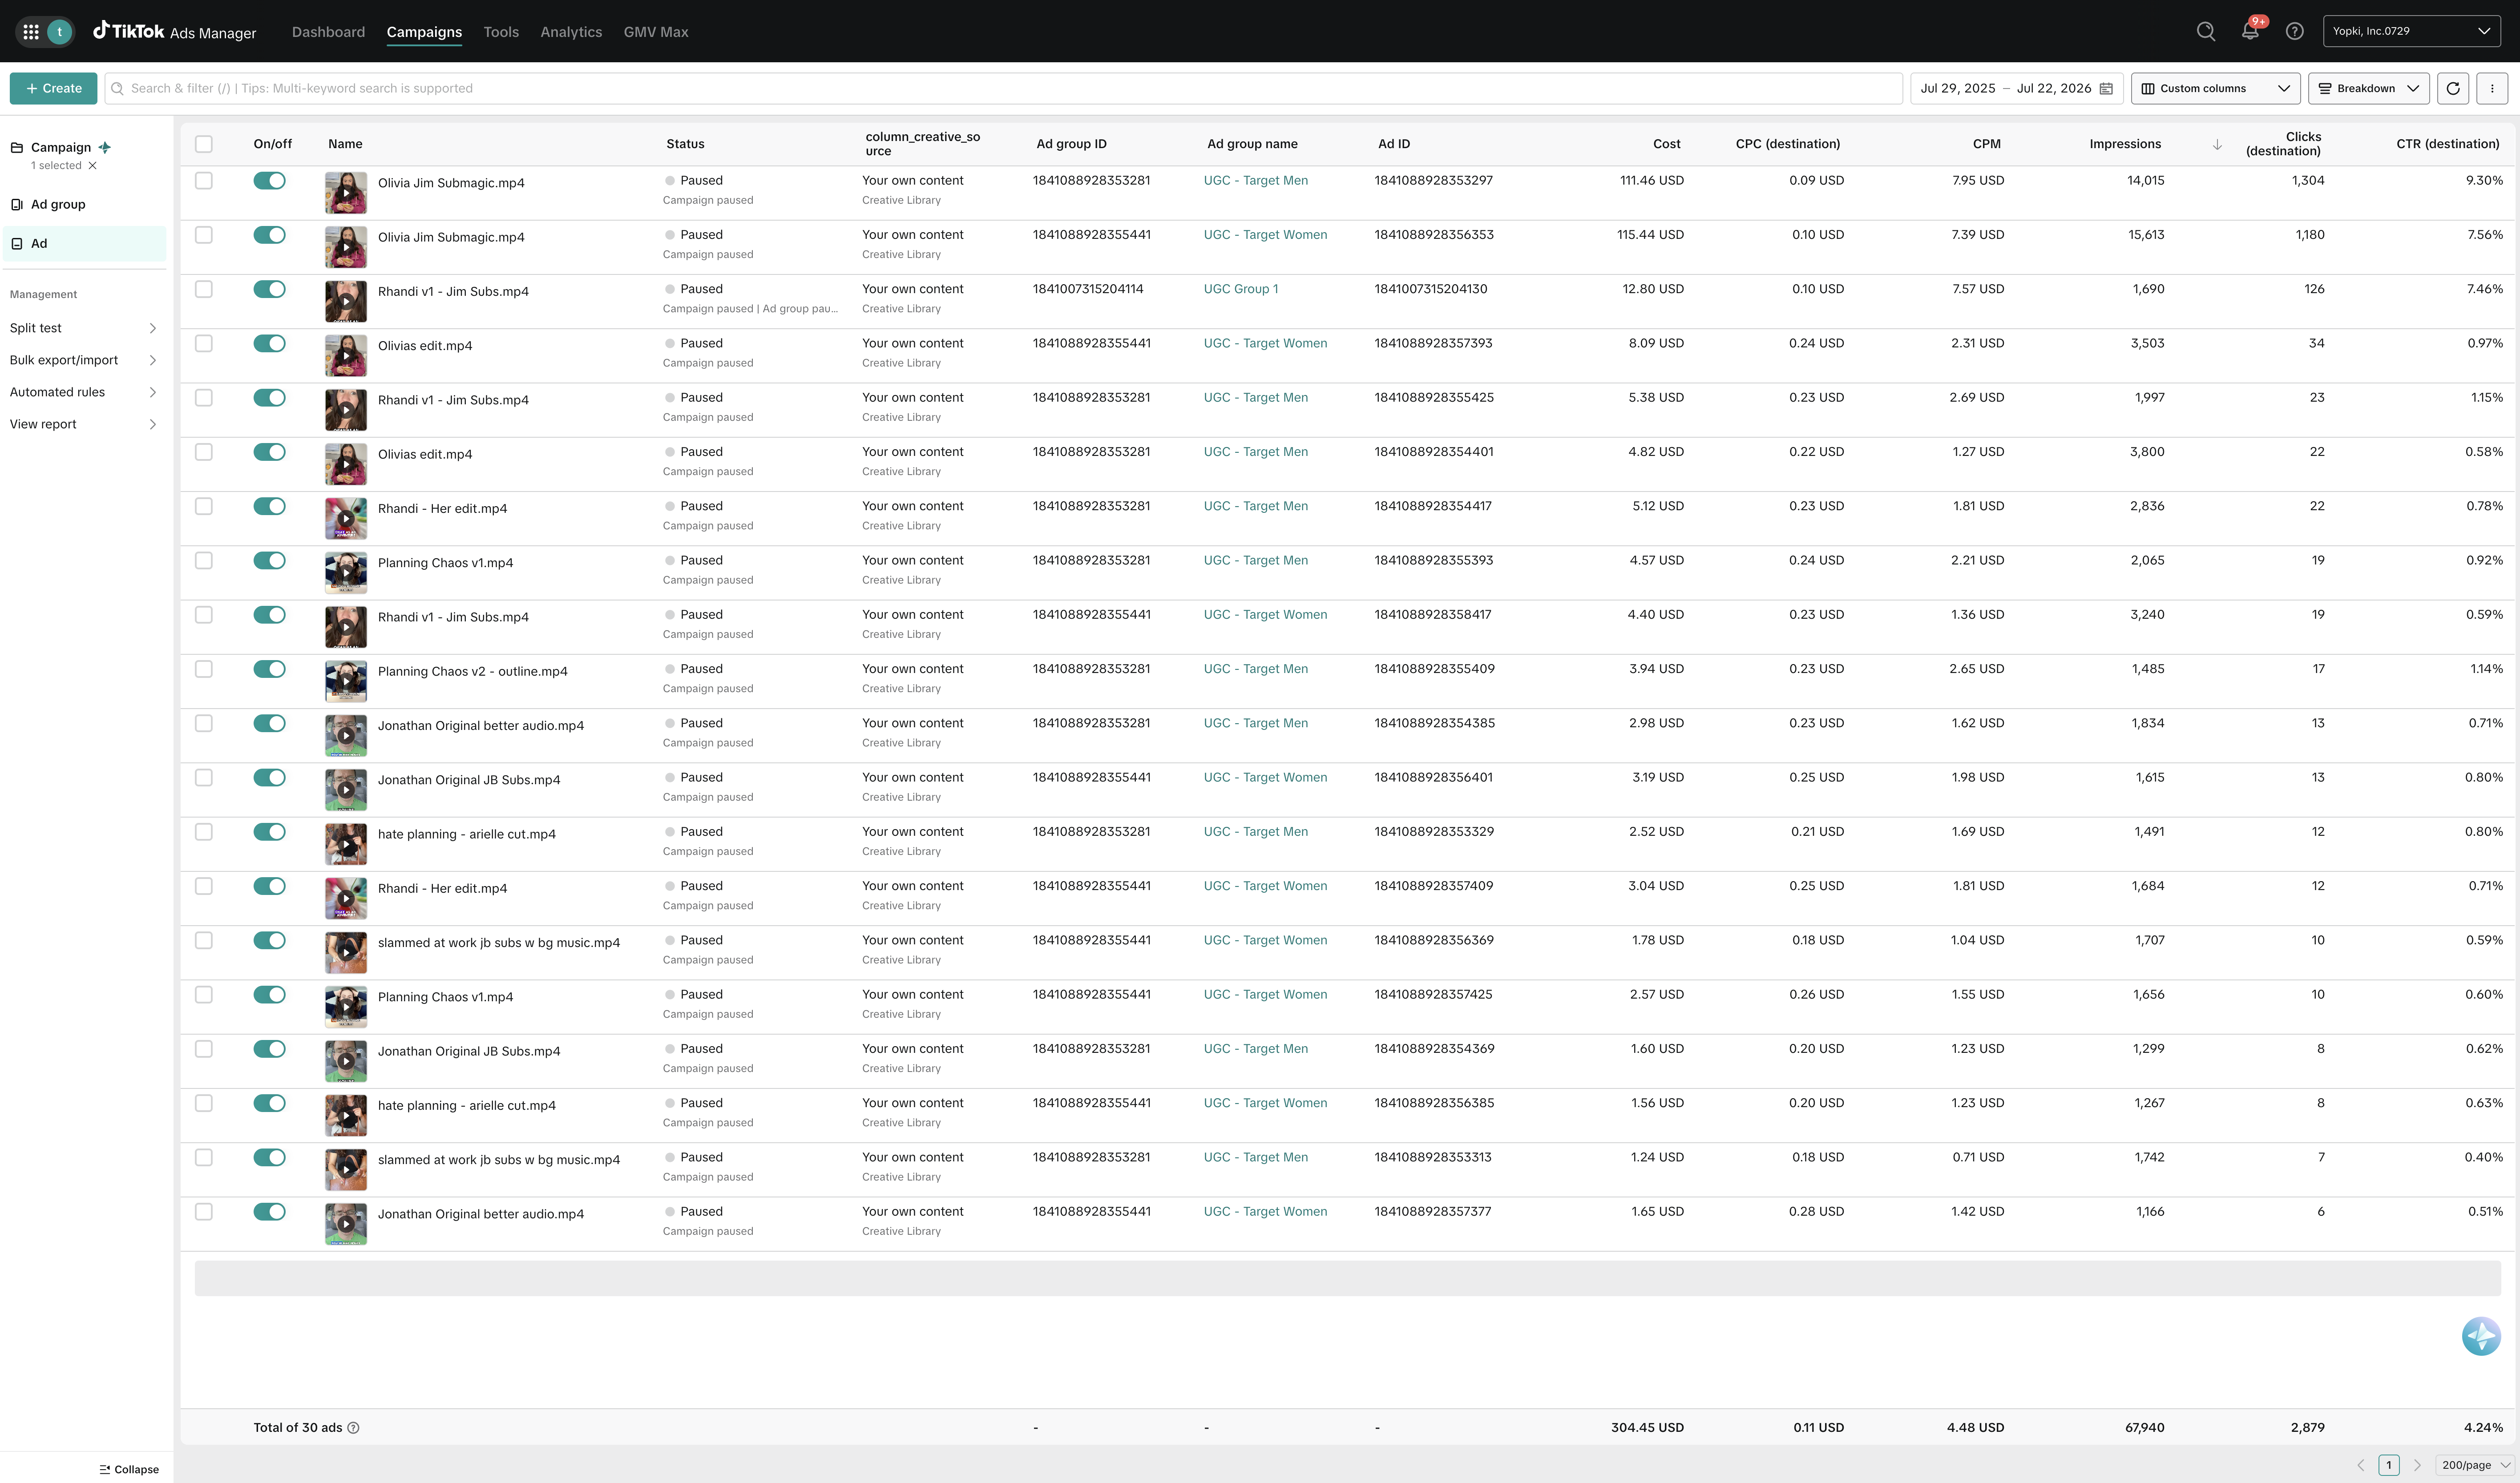
Task: Open the more options kebab menu
Action: (2492, 88)
